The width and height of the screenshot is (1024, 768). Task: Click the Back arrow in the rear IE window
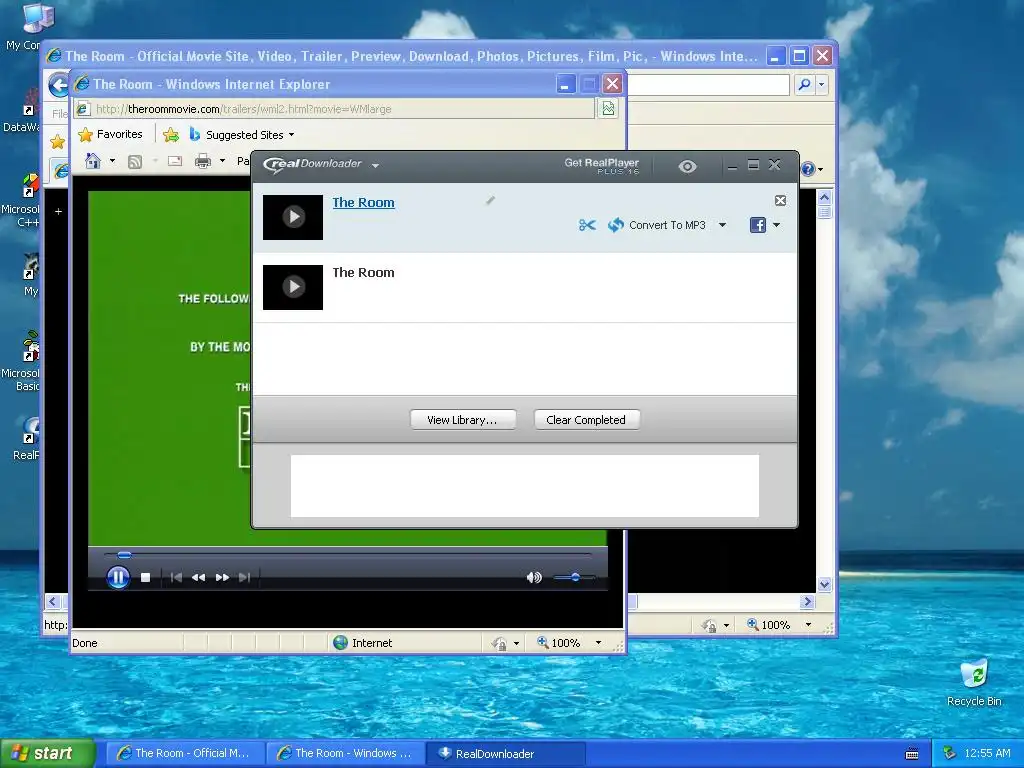coord(59,85)
